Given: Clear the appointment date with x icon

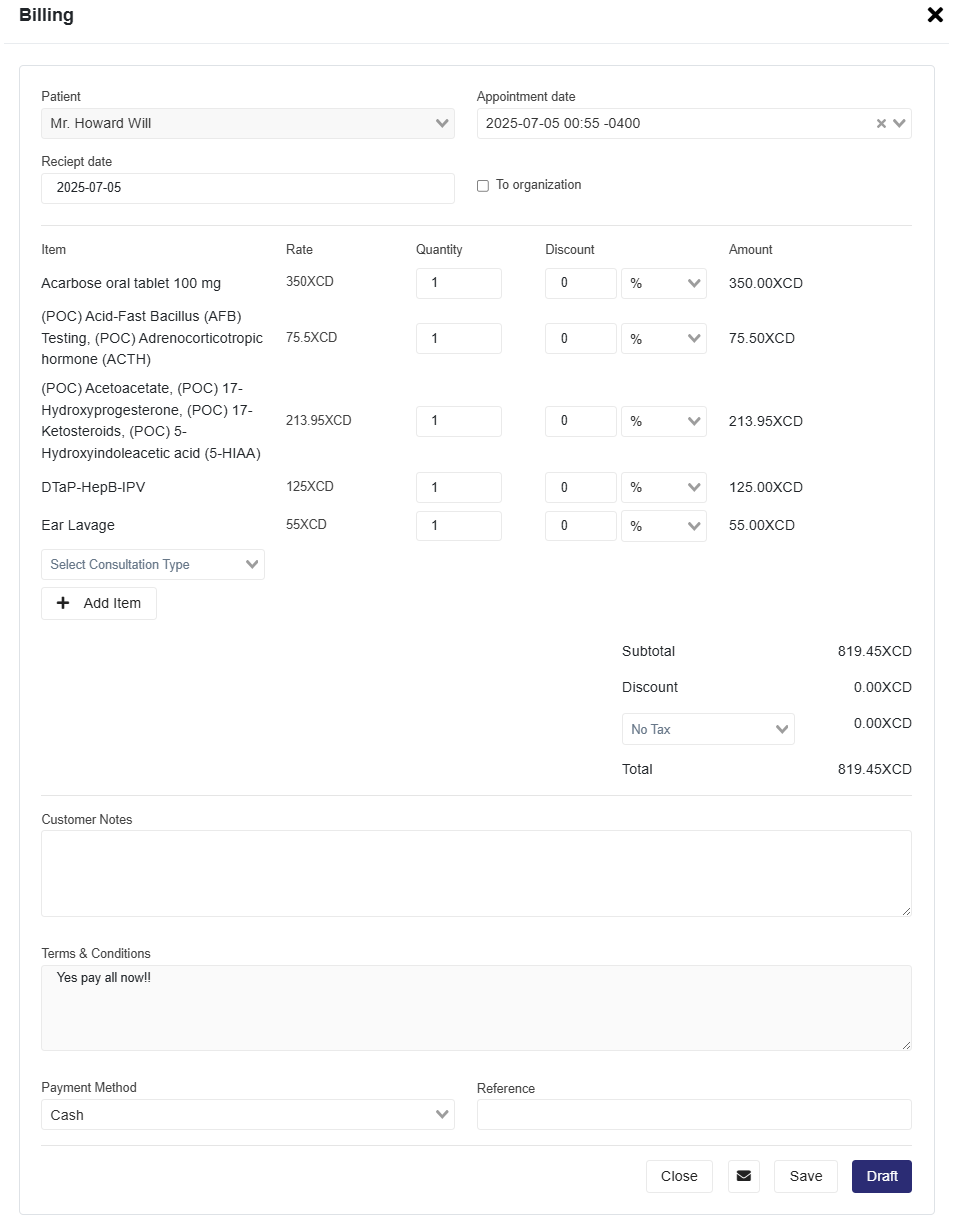Looking at the screenshot, I should [x=881, y=124].
